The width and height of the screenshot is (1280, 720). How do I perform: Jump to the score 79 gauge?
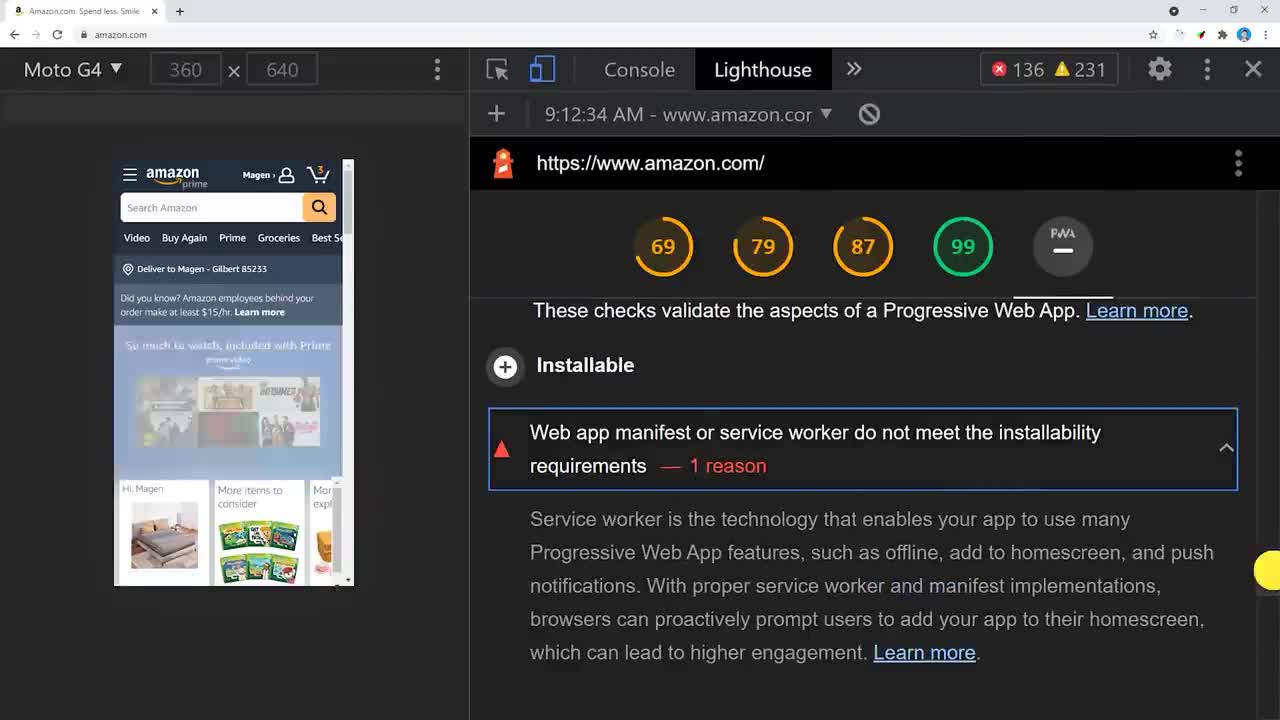763,246
